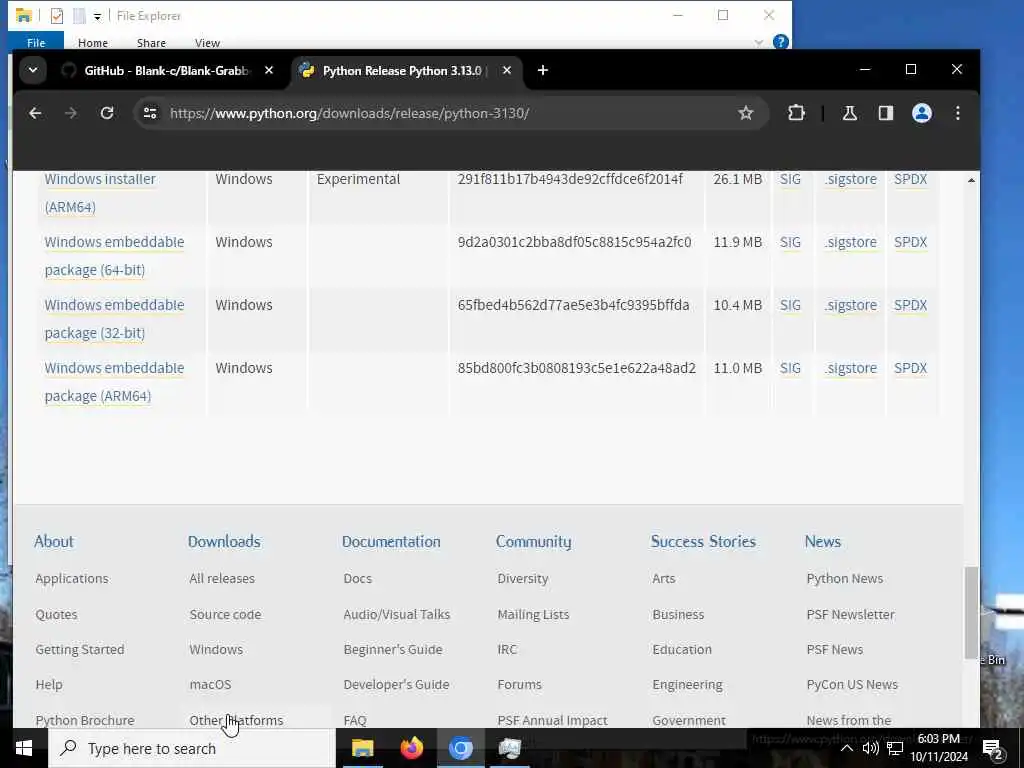Open new tab with plus button

click(543, 70)
